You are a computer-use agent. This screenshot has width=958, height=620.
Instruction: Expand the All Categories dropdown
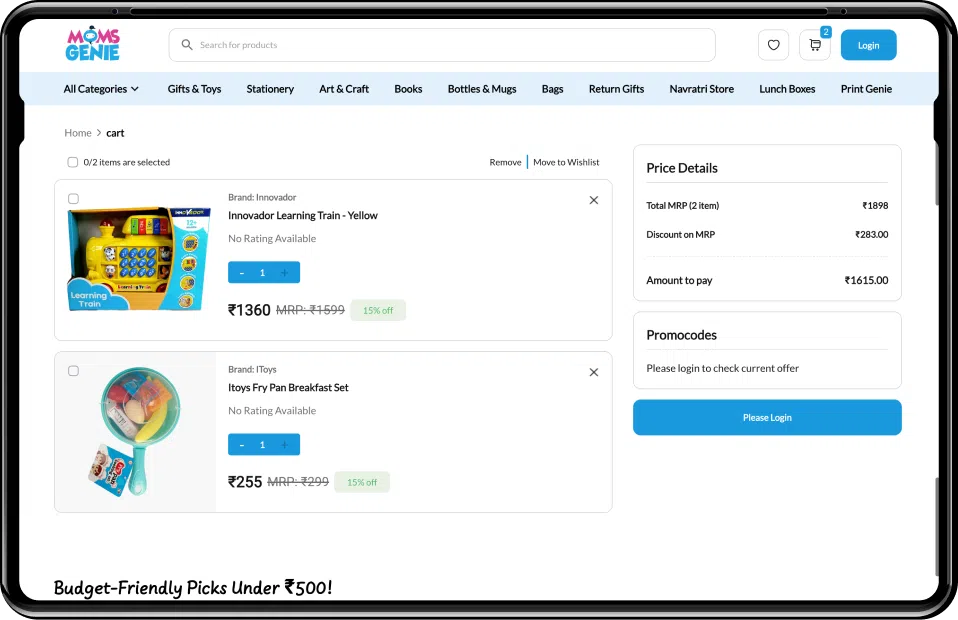(x=100, y=88)
